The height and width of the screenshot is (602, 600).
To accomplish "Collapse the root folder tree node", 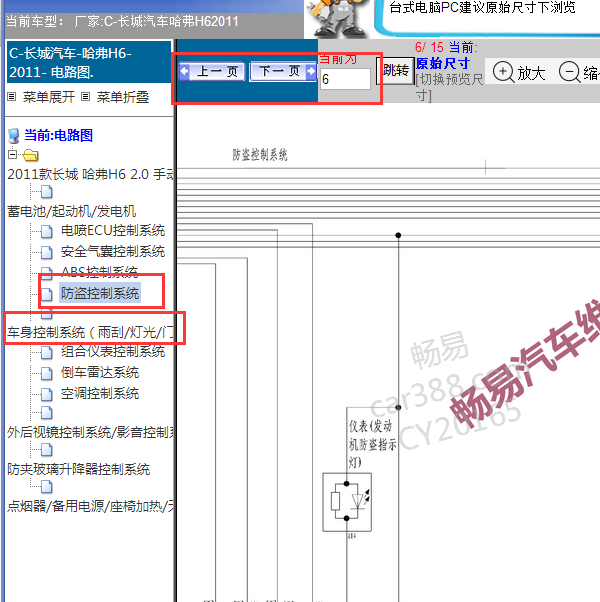I will tap(12, 155).
